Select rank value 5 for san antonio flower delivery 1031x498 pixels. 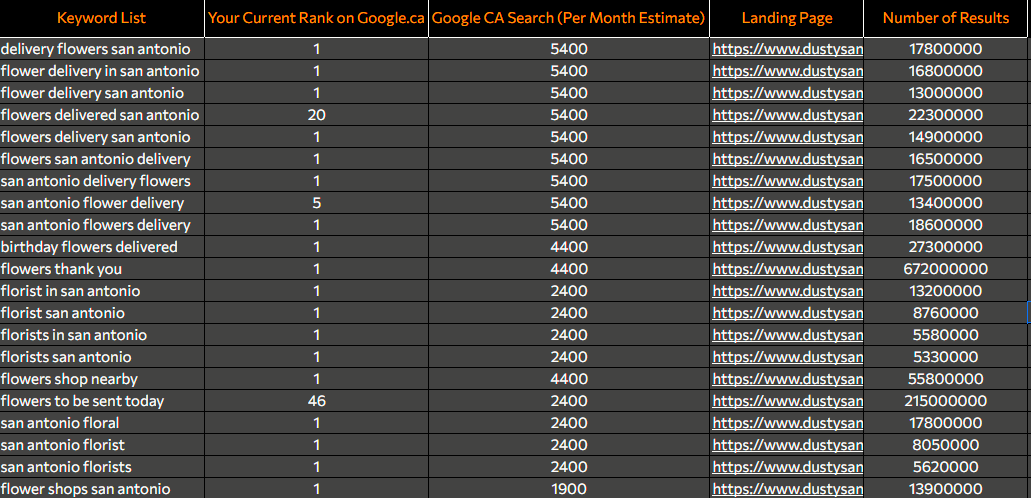(x=317, y=203)
